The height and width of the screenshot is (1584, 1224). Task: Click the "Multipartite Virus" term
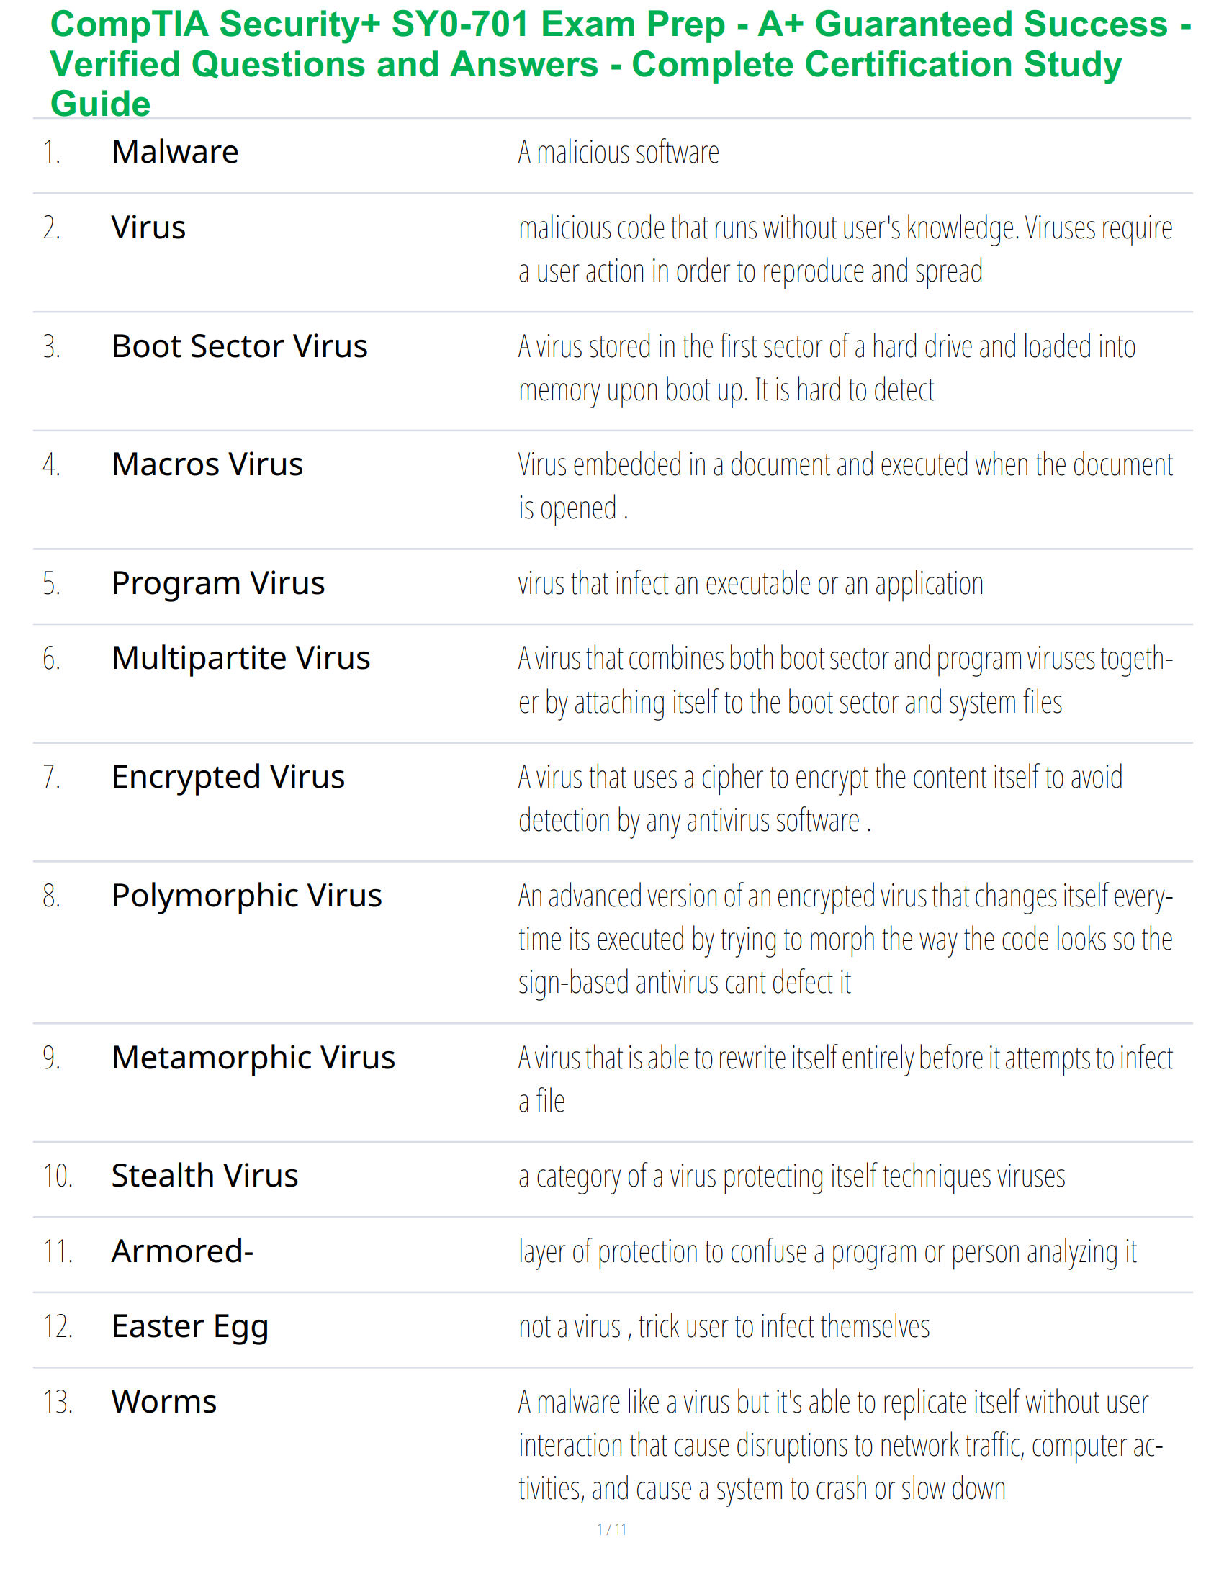click(240, 659)
